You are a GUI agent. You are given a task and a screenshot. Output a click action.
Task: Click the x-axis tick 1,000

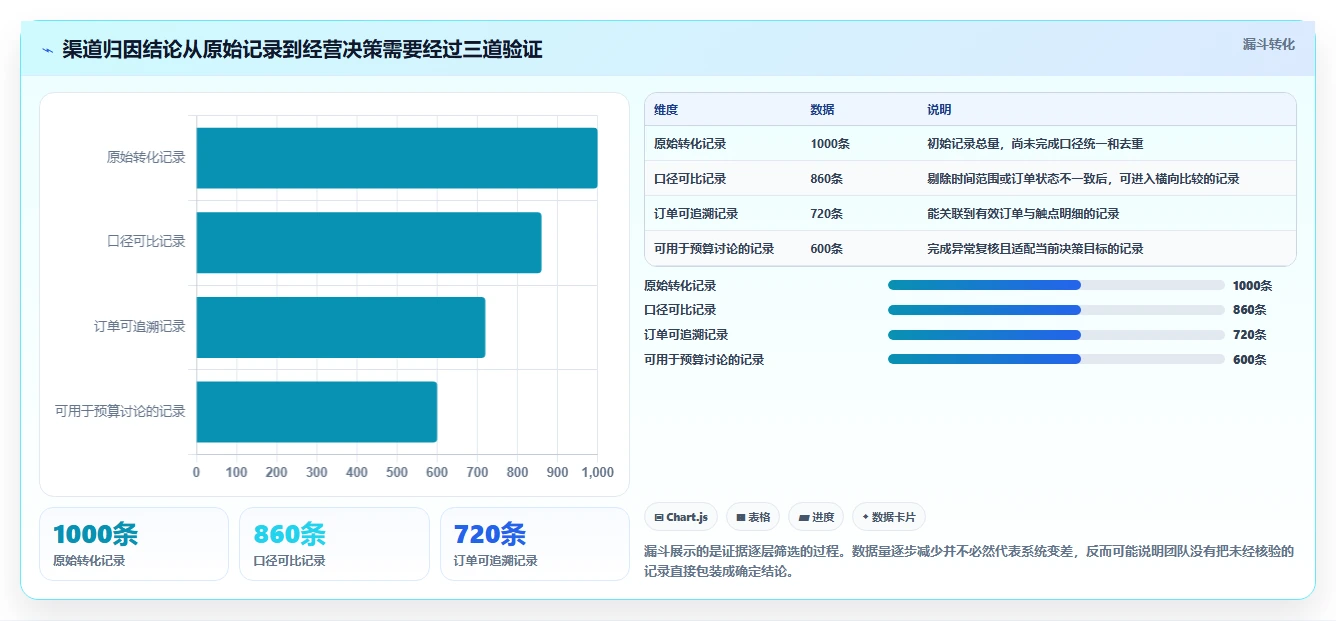click(597, 472)
